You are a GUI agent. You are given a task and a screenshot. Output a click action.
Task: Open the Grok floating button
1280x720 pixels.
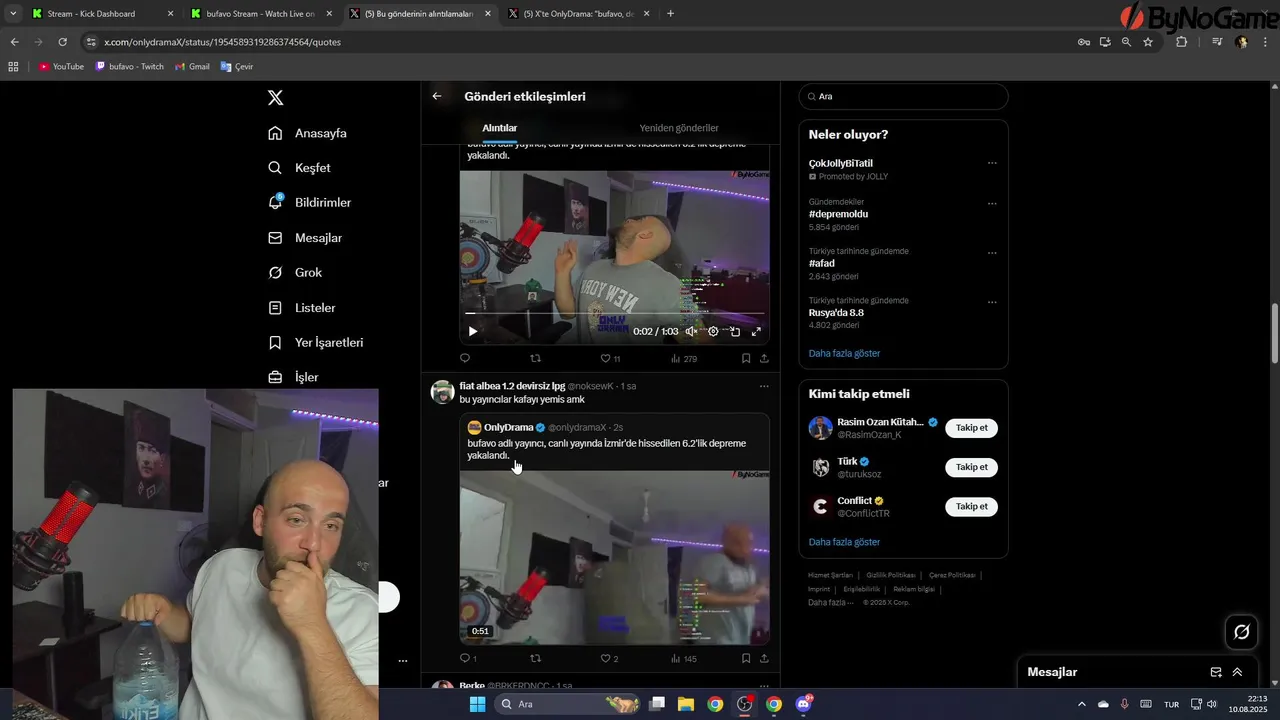click(1242, 631)
